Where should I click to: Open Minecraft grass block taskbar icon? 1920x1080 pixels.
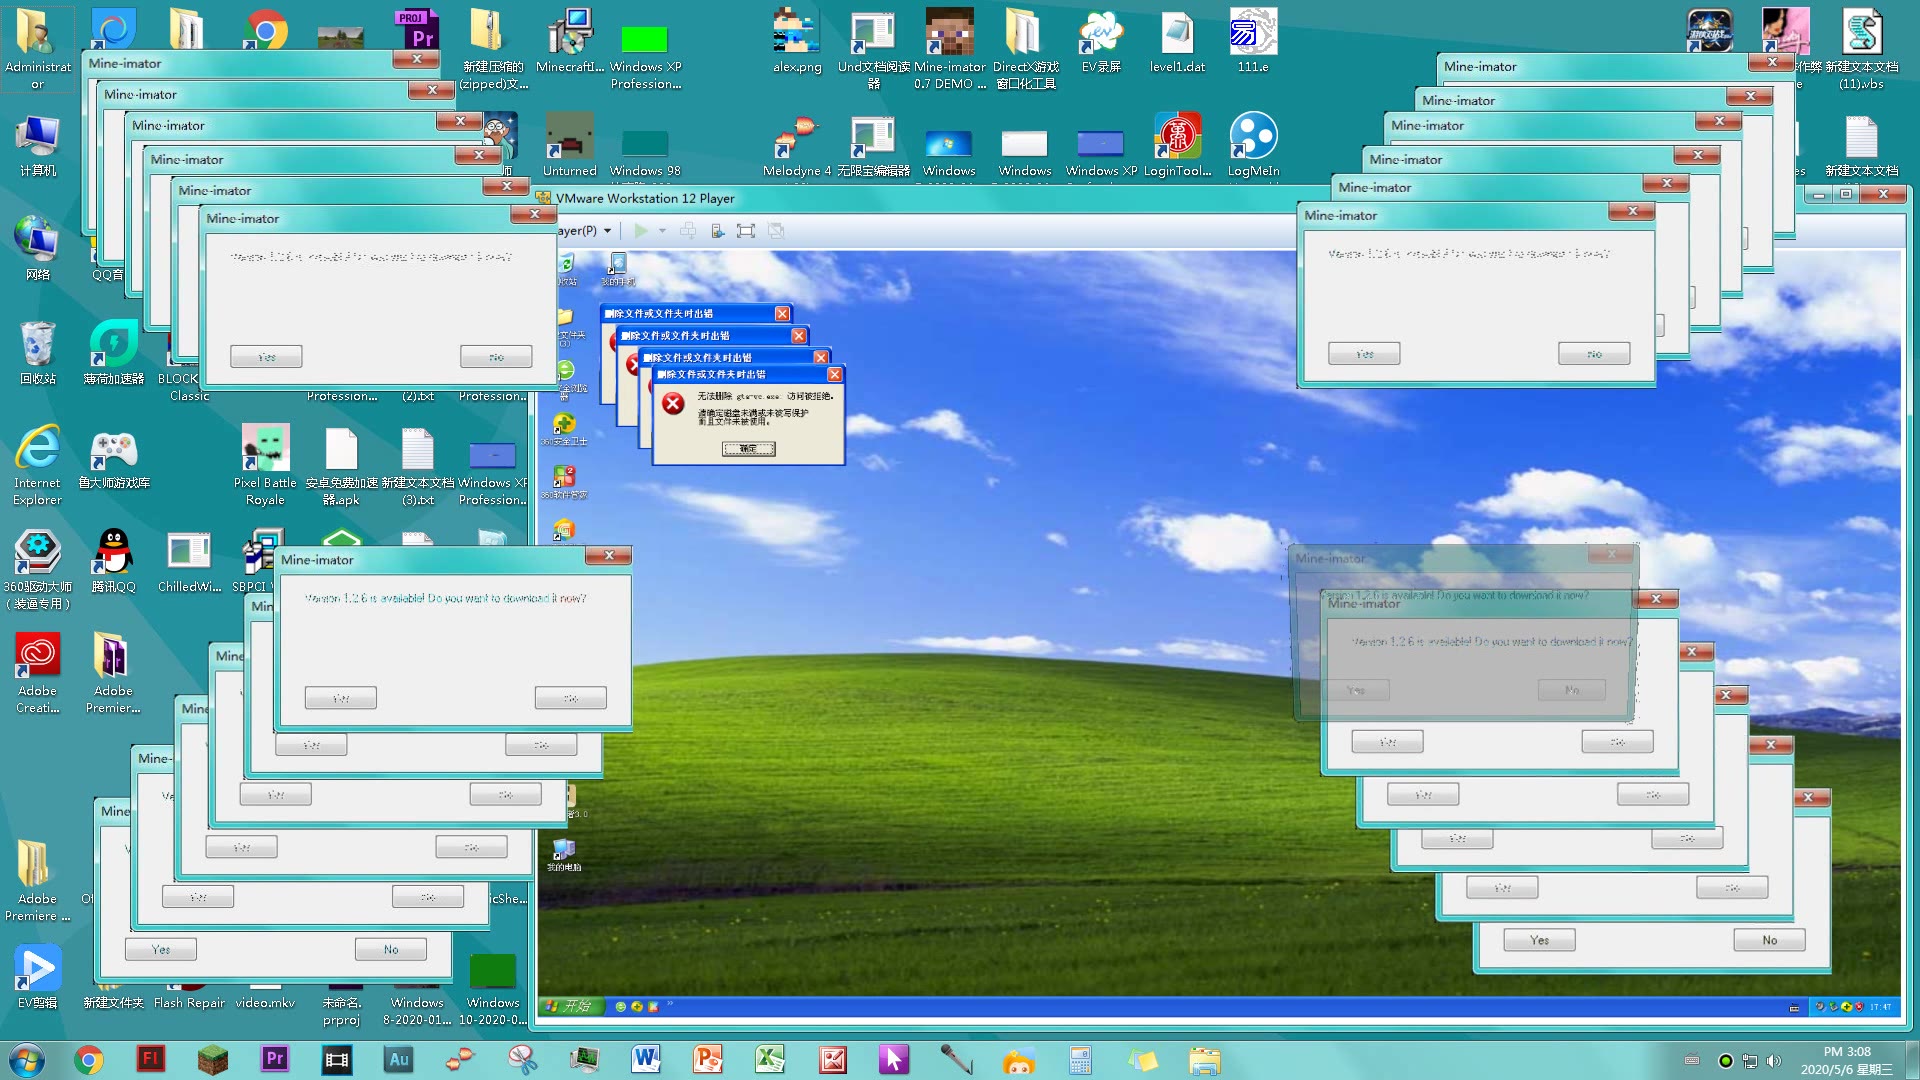pyautogui.click(x=212, y=1060)
